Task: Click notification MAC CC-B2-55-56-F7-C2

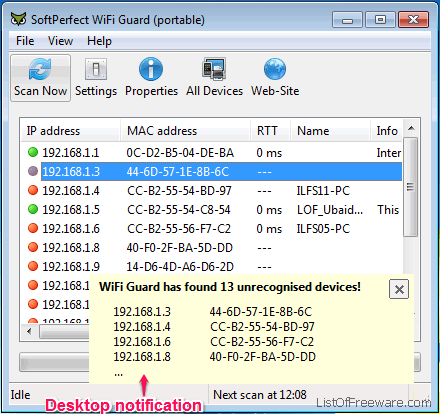Action: tap(262, 342)
